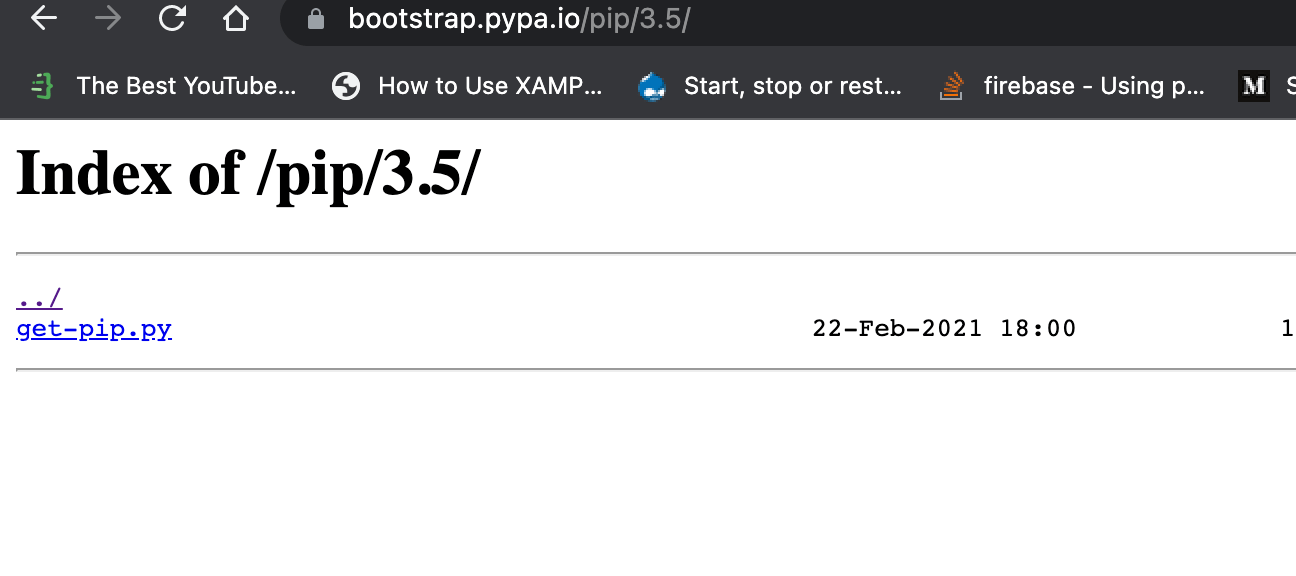Download get-pip.py via its link

[x=93, y=328]
